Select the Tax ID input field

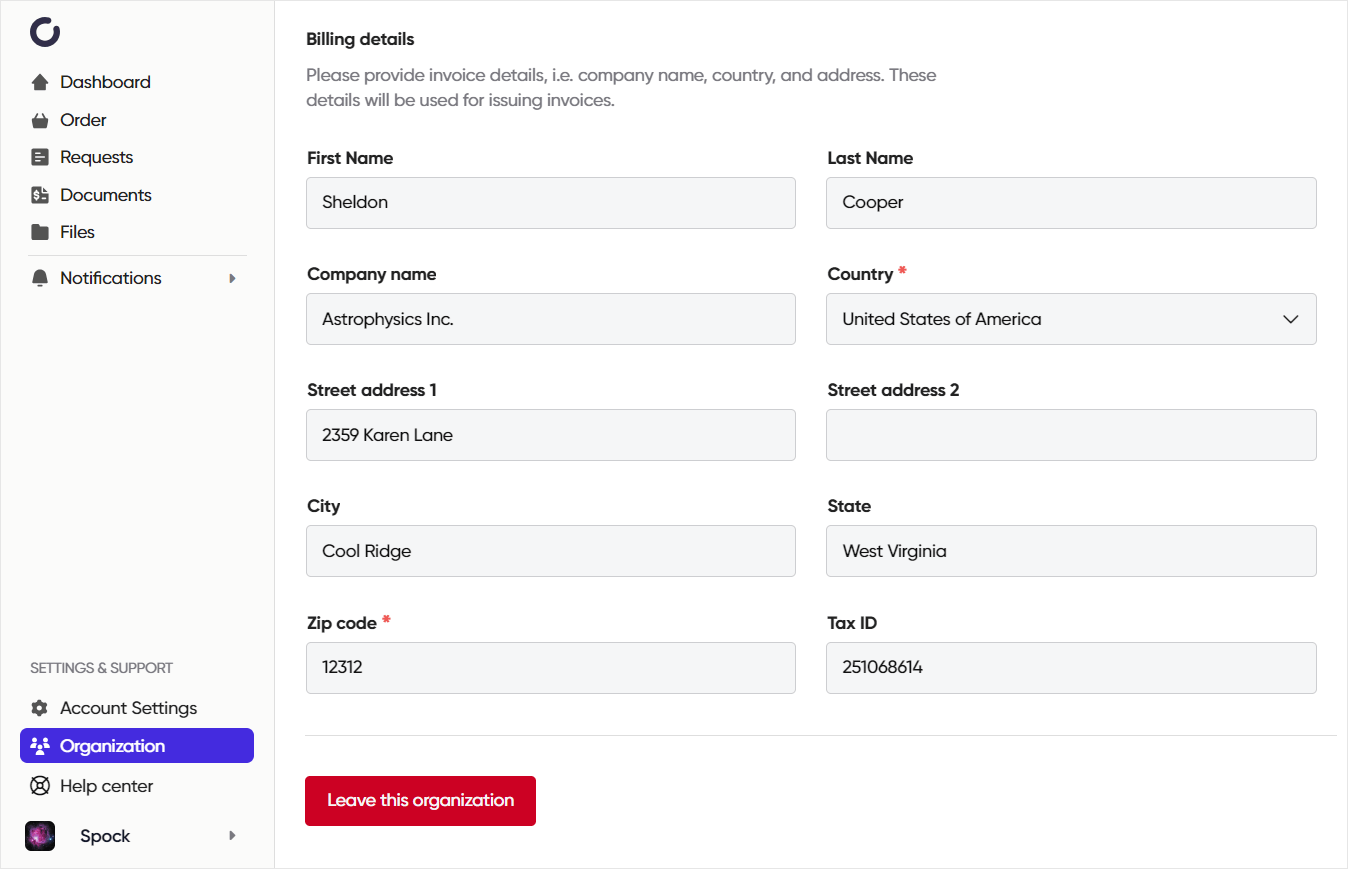click(1070, 667)
